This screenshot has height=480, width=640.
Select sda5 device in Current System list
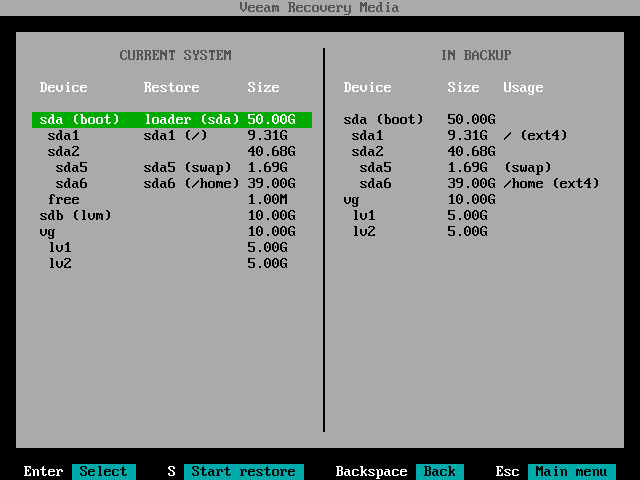click(71, 167)
